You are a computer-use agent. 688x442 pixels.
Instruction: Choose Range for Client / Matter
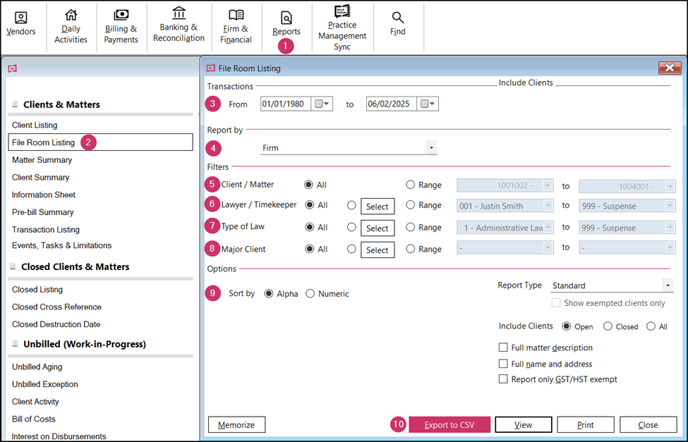click(410, 185)
